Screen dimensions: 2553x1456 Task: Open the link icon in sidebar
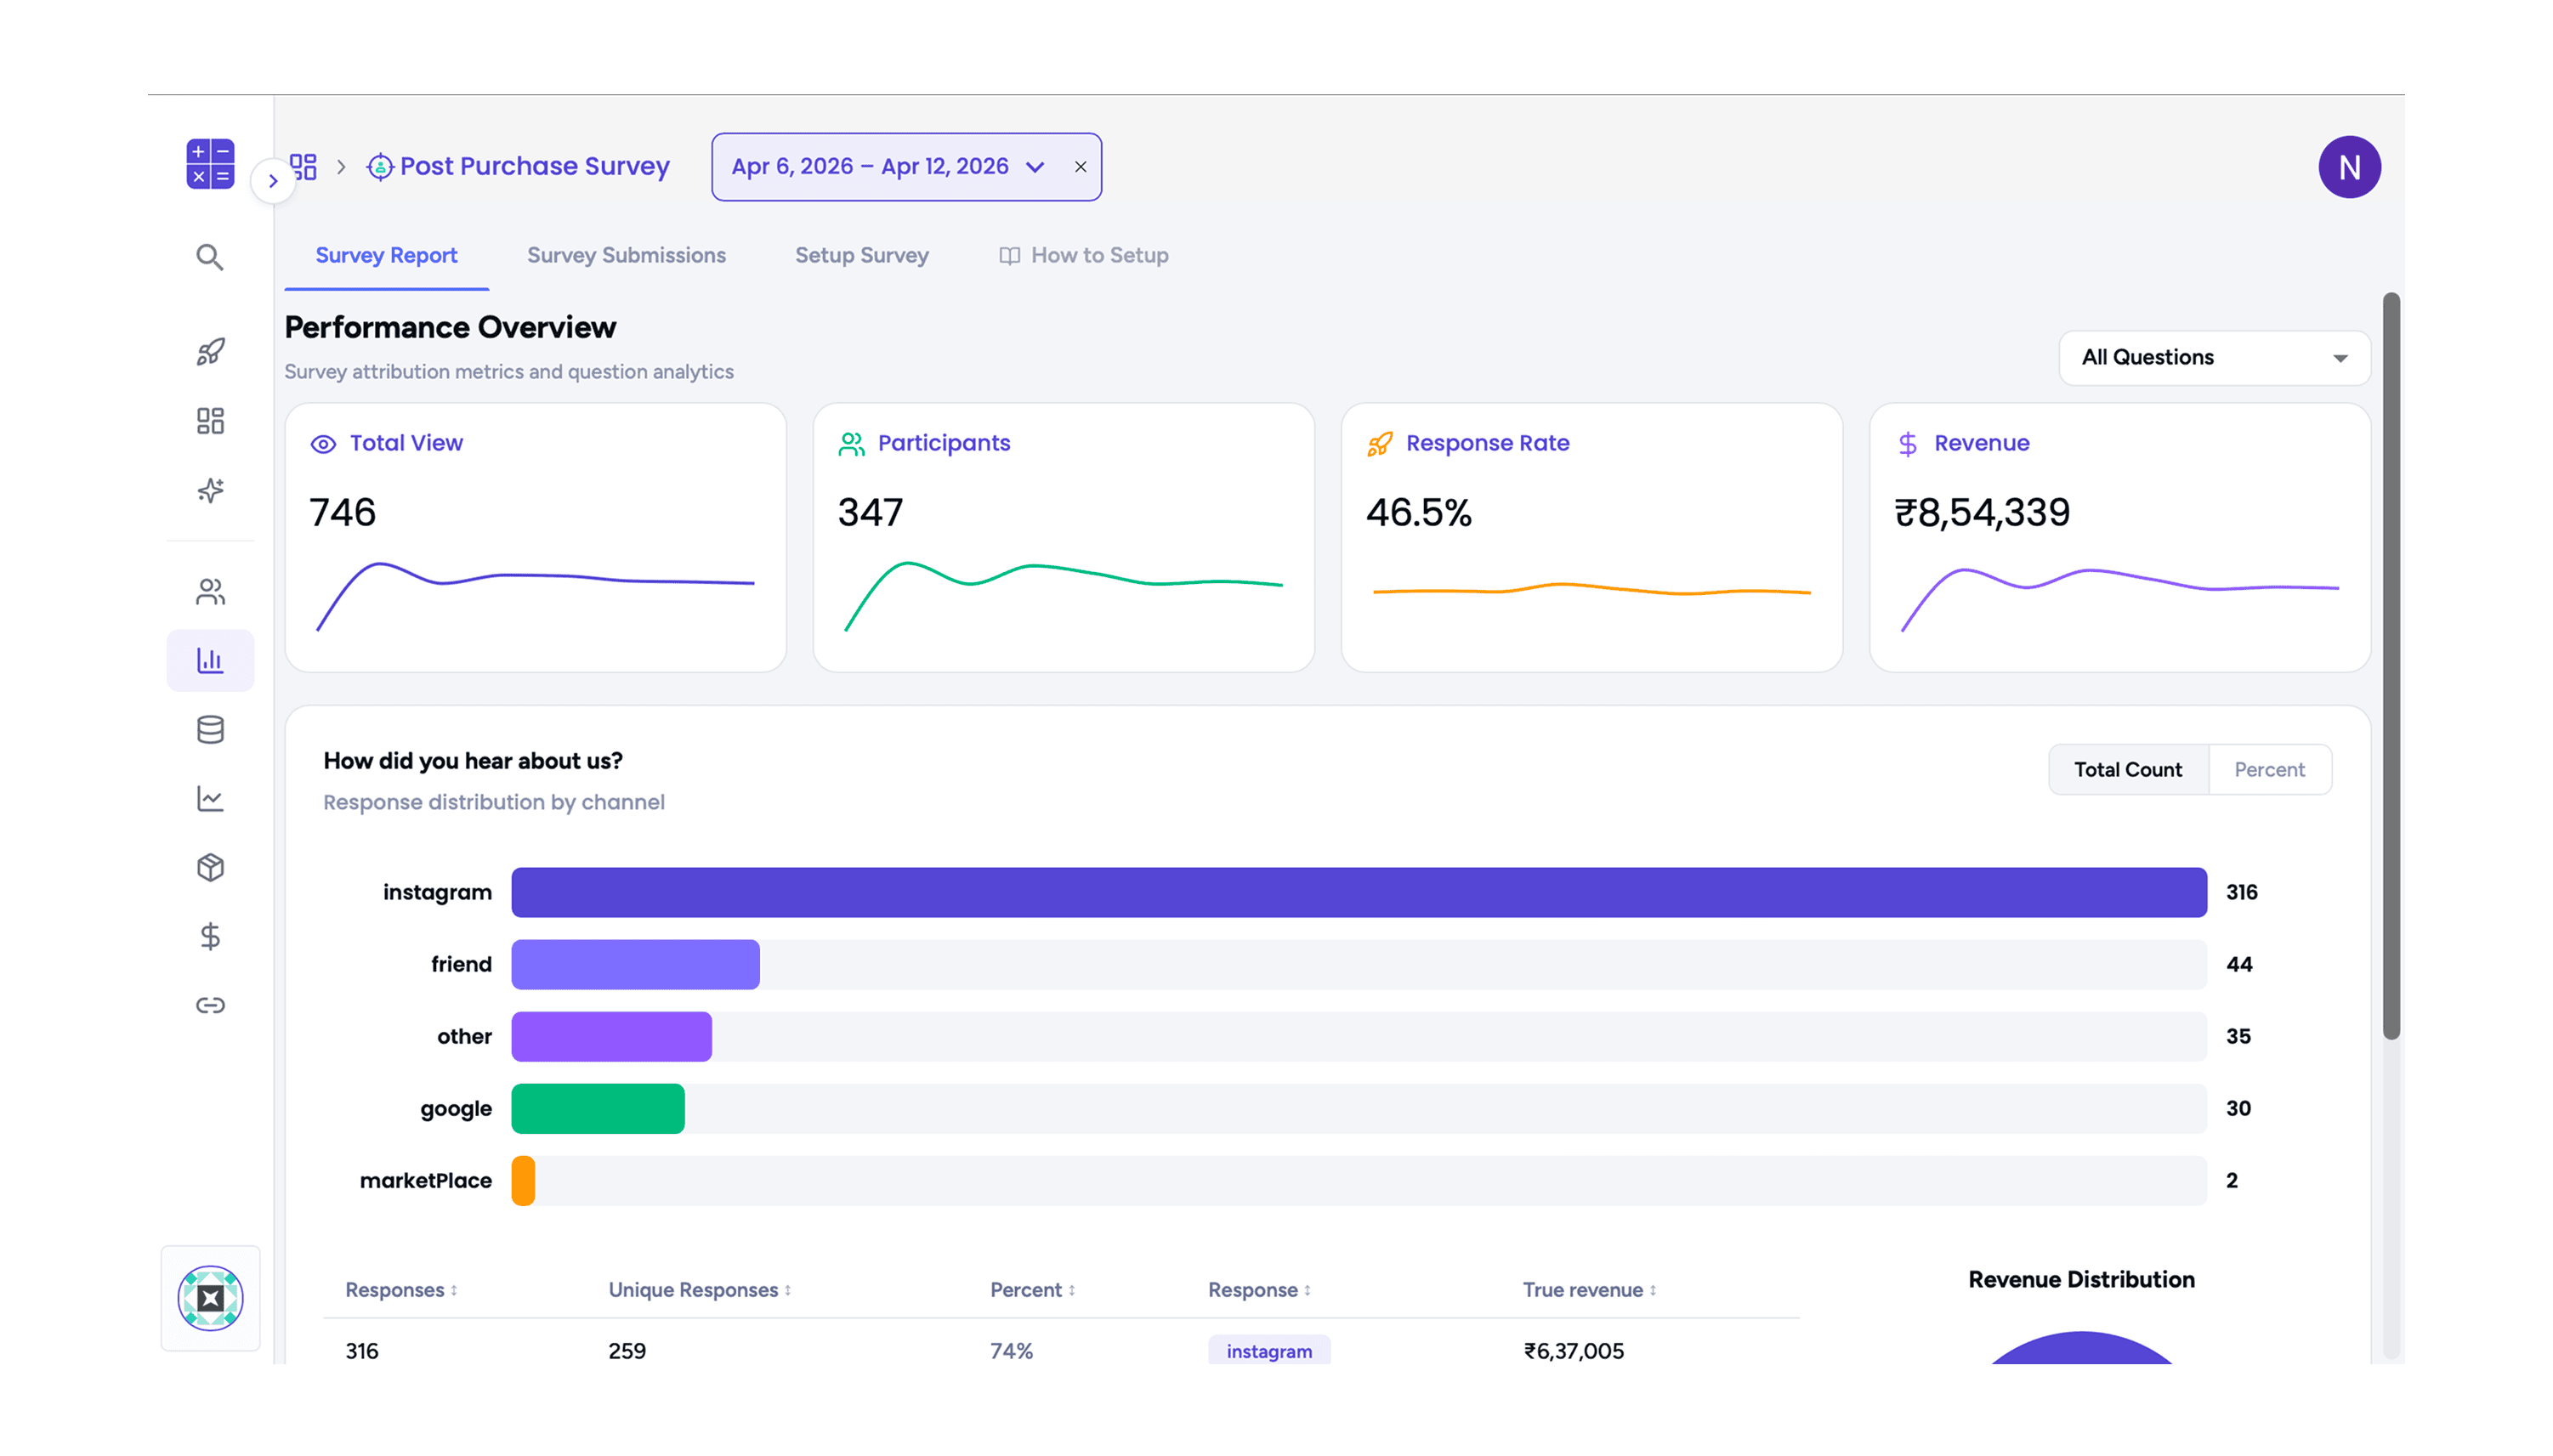(x=209, y=1005)
